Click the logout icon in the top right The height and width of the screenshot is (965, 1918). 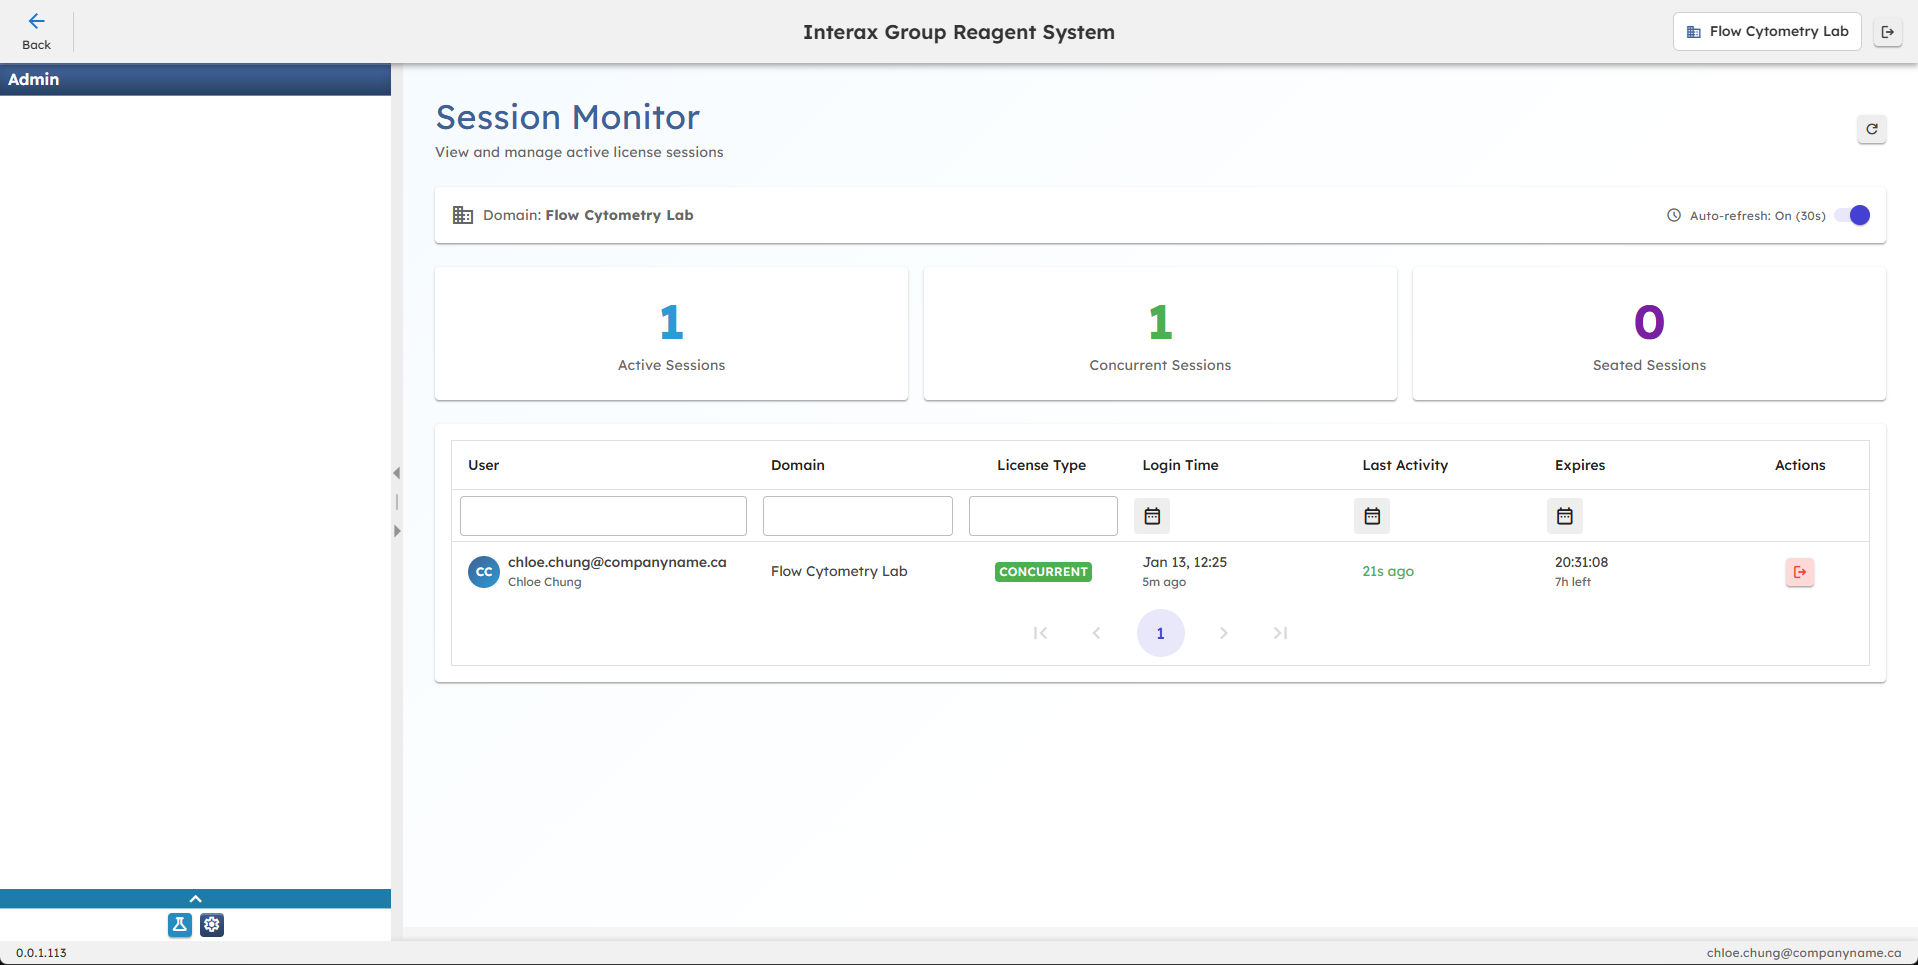click(x=1888, y=31)
